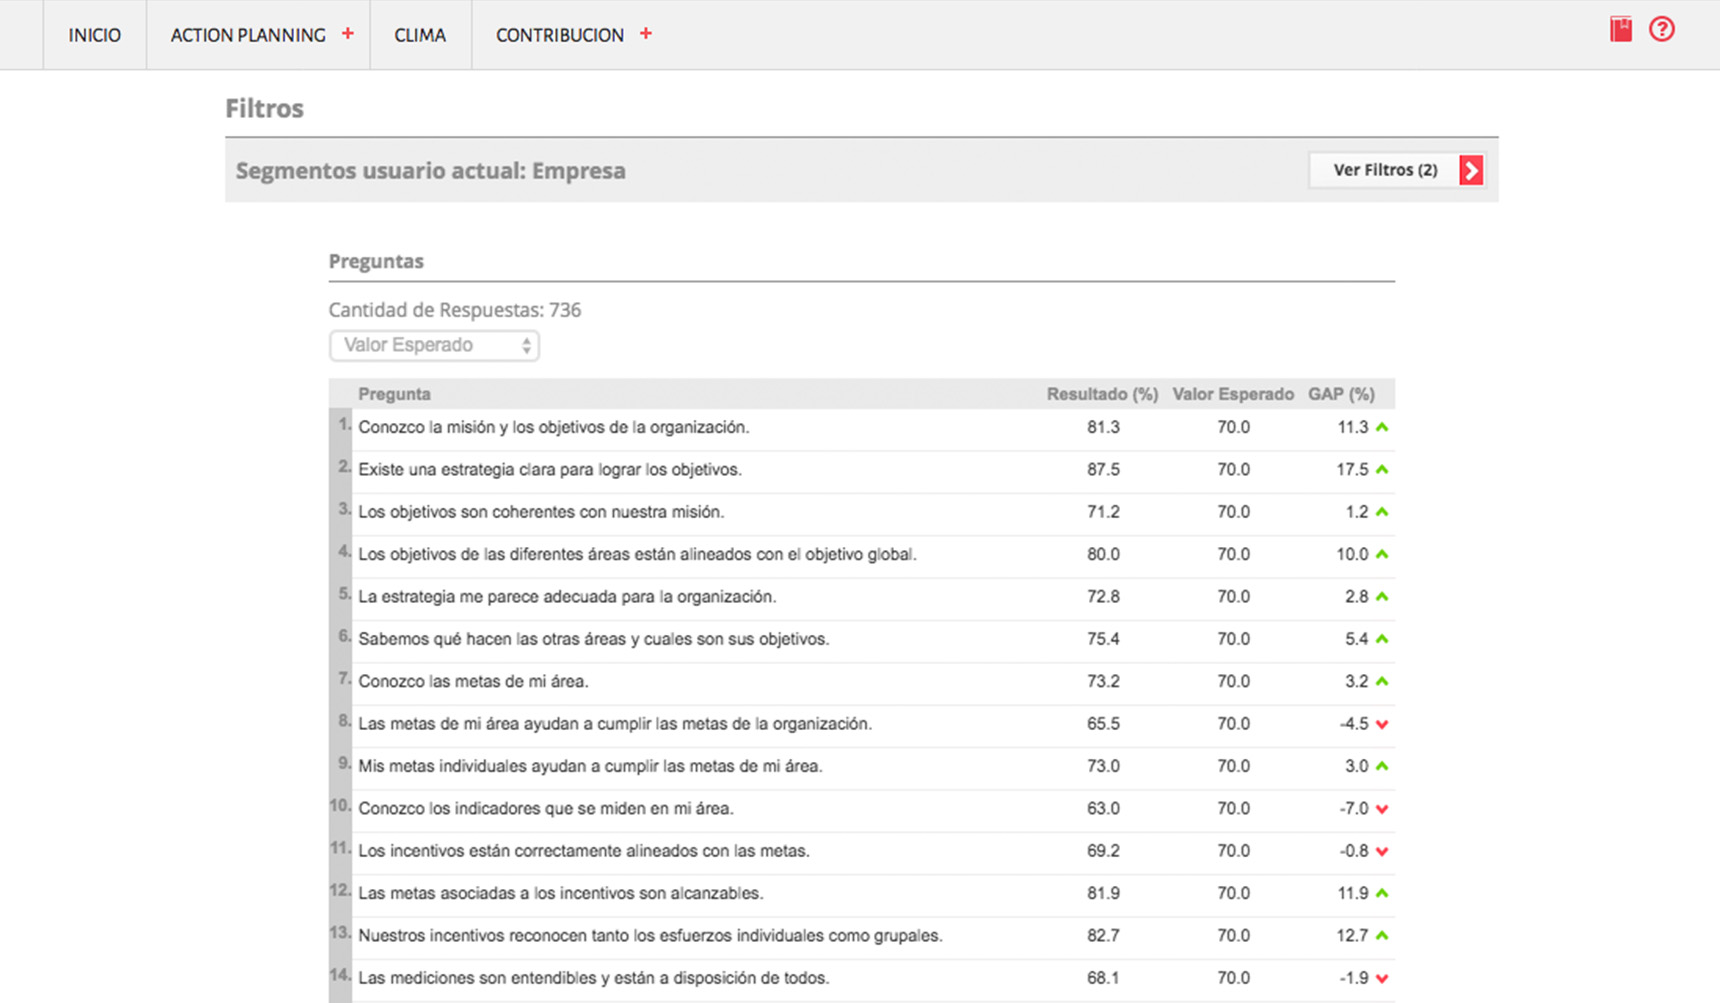Viewport: 1720px width, 1003px height.
Task: Go to the INICIO menu item
Action: click(x=95, y=35)
